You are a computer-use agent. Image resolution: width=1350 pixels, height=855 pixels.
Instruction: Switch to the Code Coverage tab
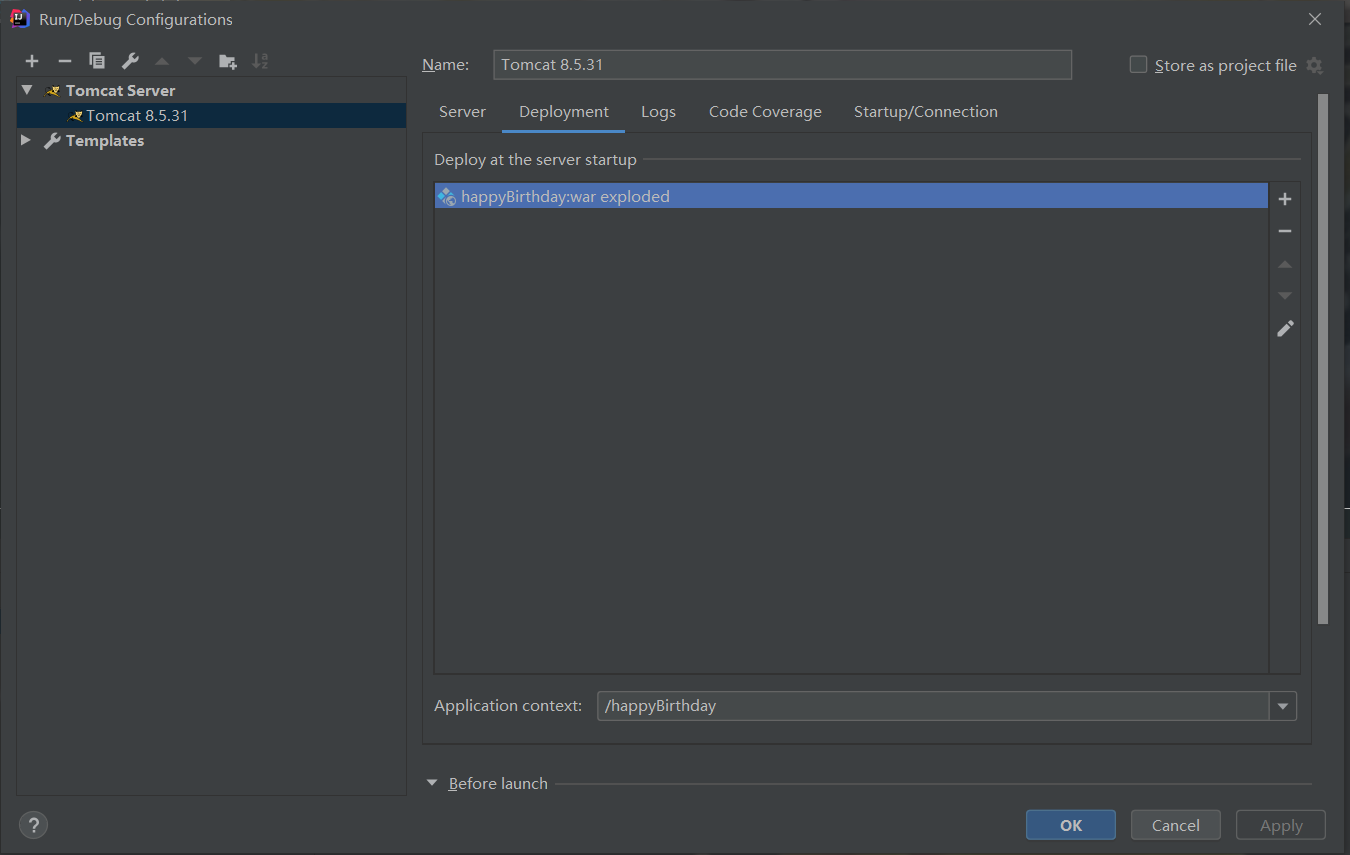pyautogui.click(x=765, y=112)
